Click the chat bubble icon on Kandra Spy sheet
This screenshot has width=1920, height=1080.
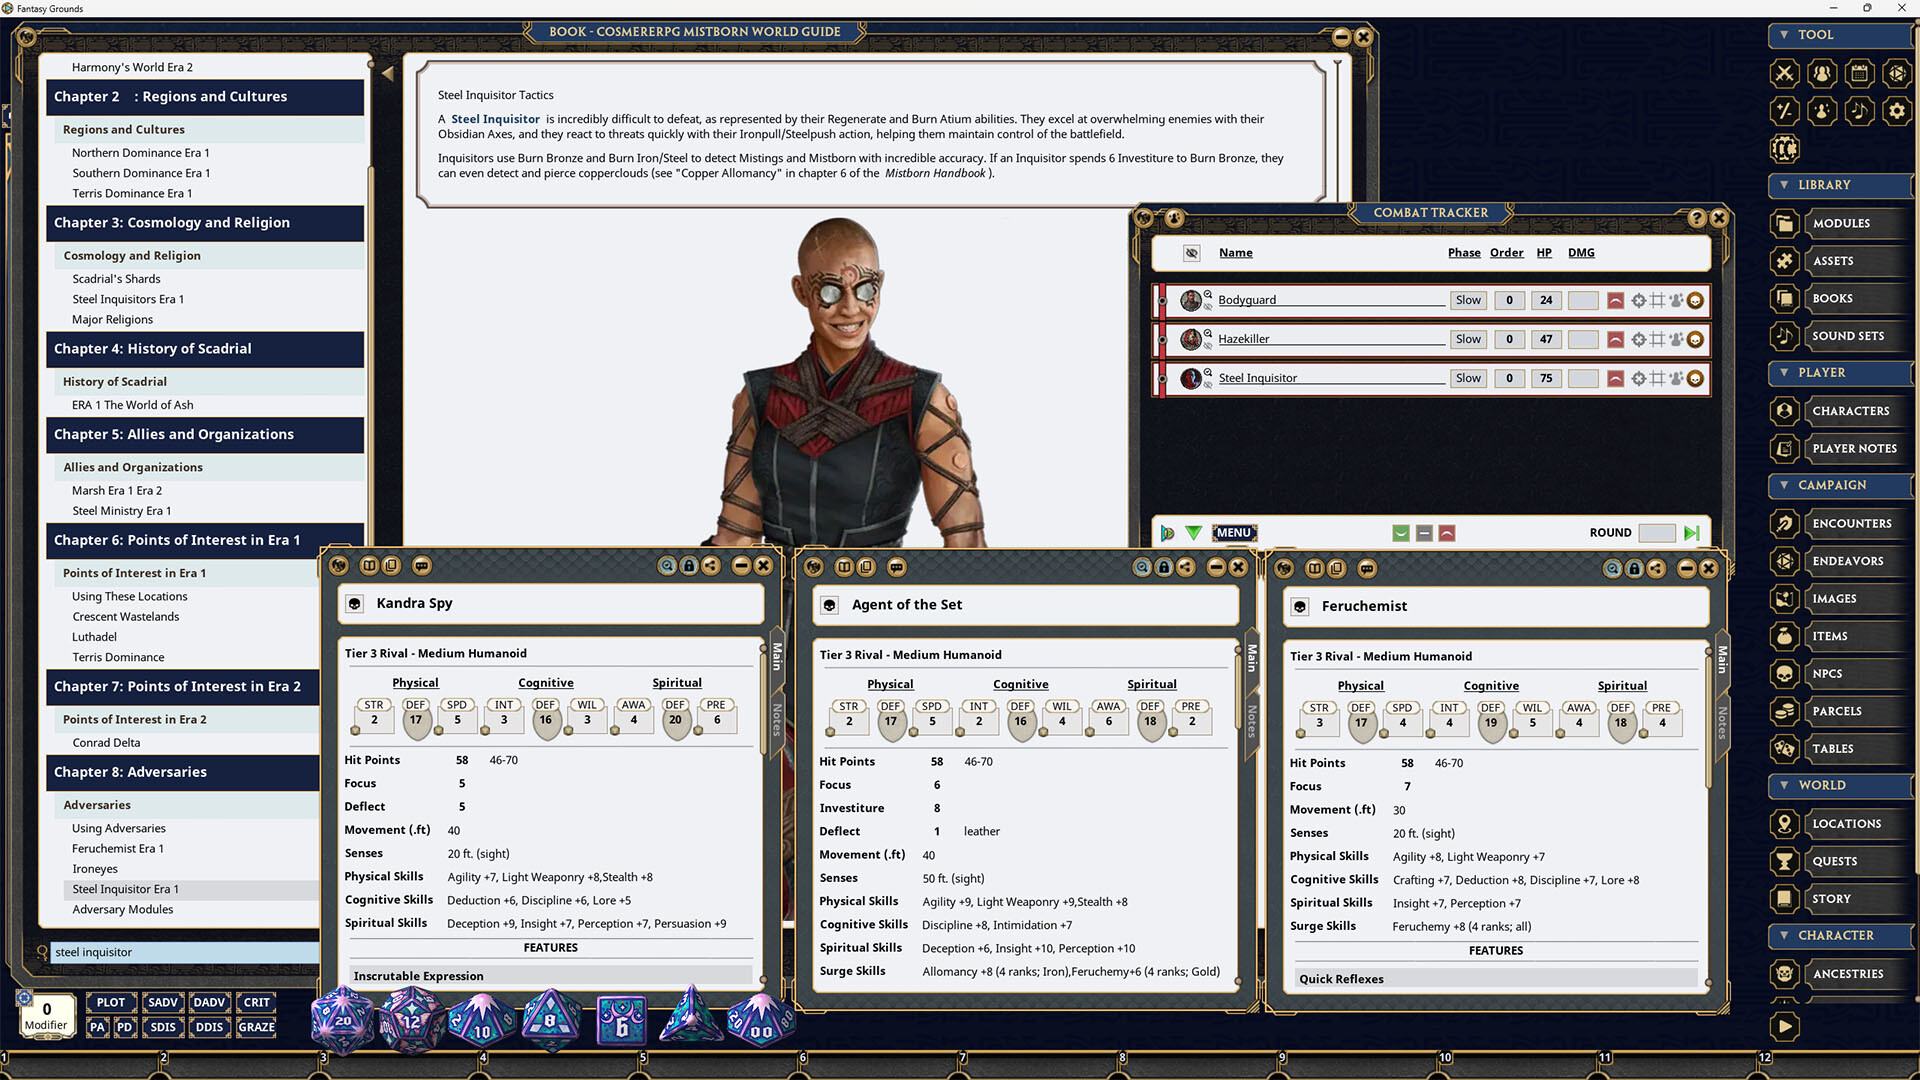(x=422, y=566)
